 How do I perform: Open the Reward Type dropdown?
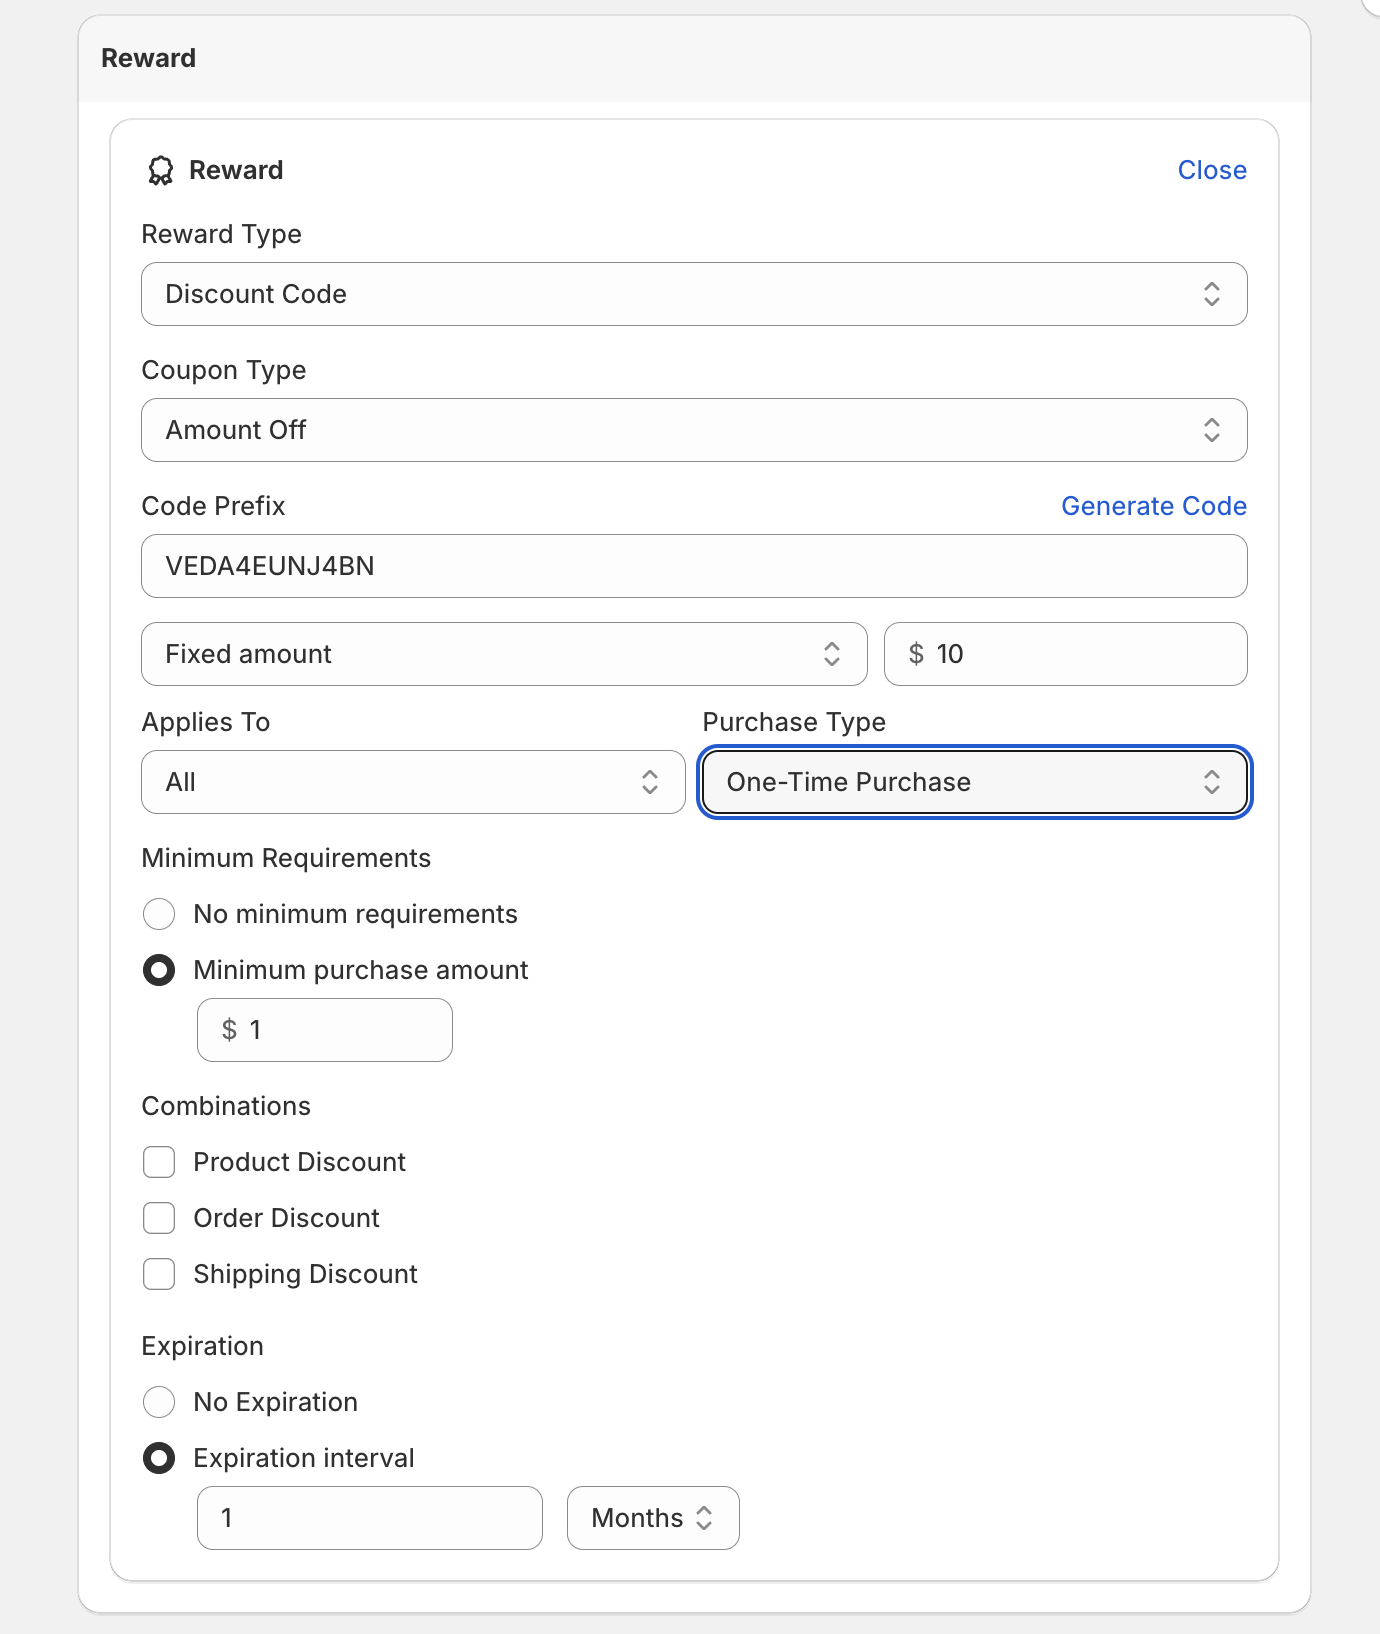point(693,294)
